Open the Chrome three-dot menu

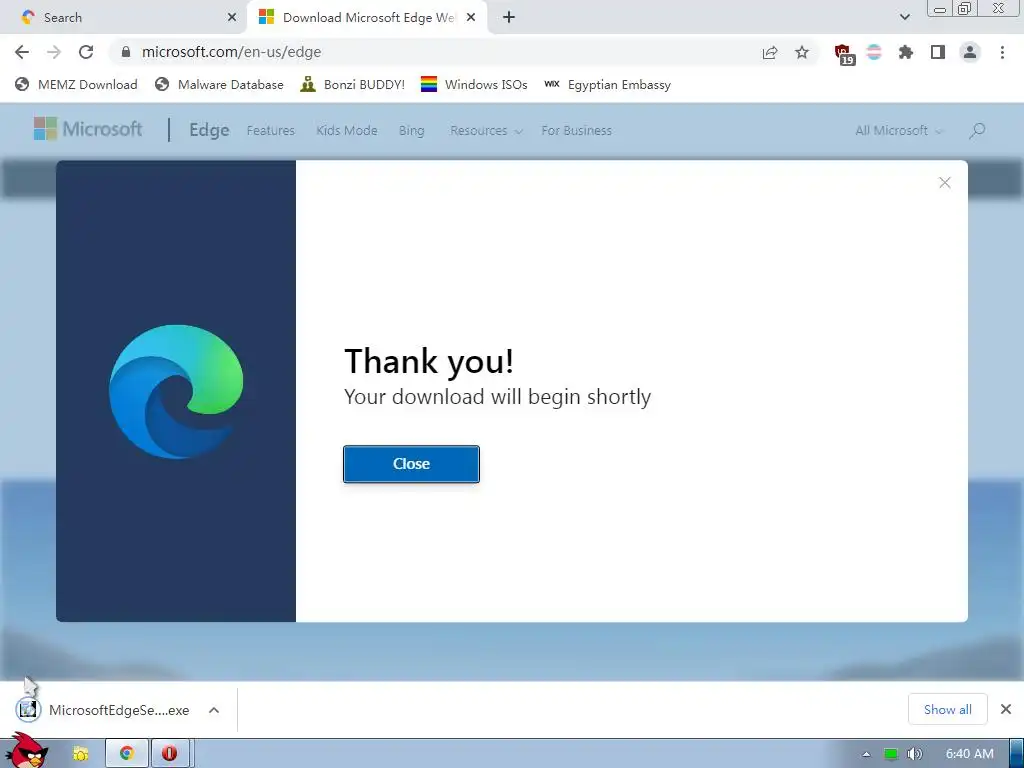[x=1002, y=52]
